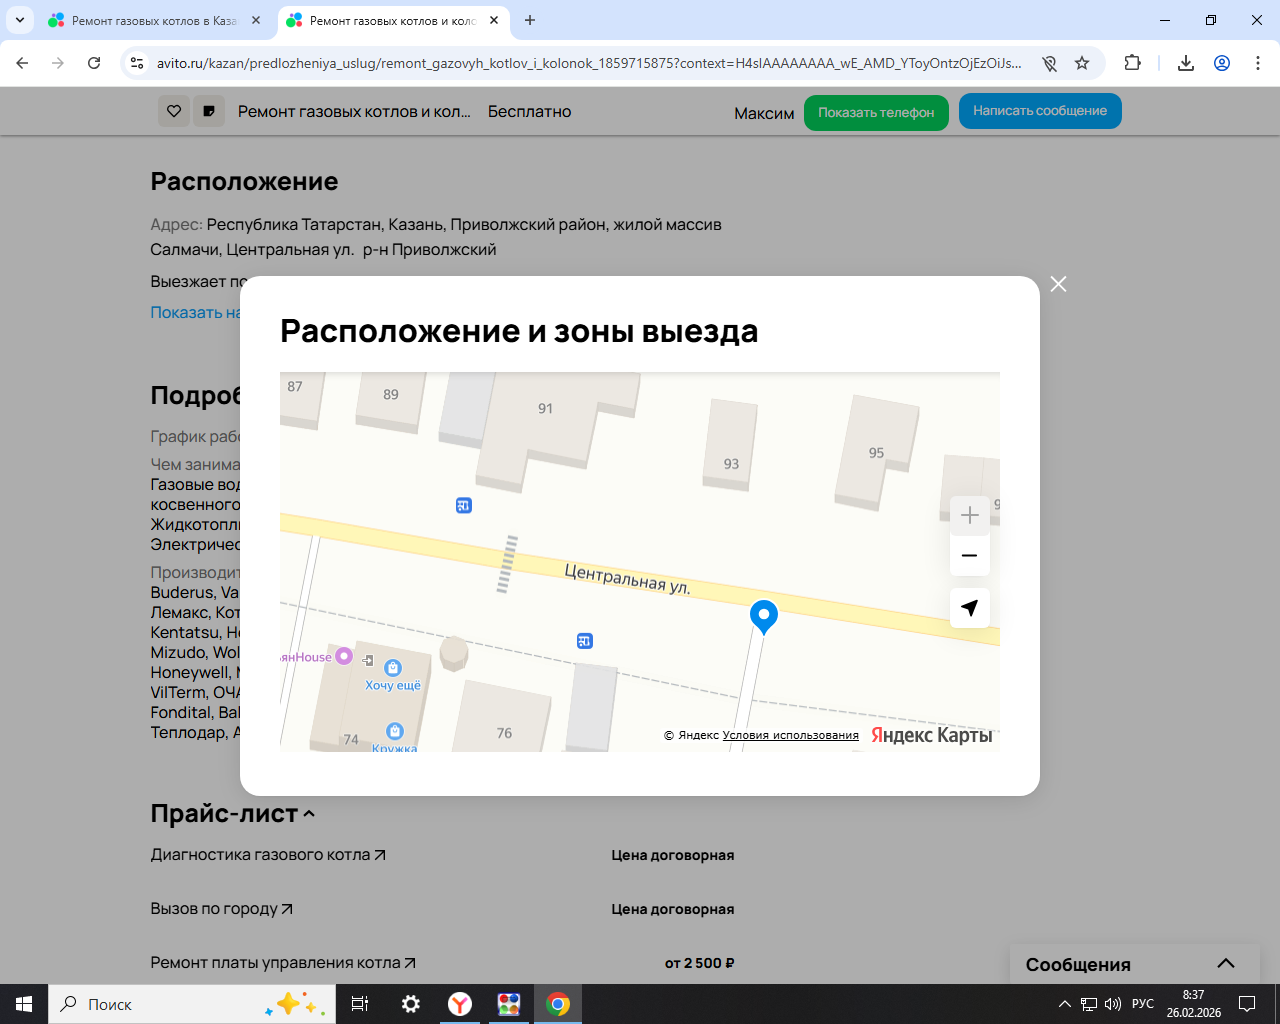Image resolution: width=1280 pixels, height=1024 pixels.
Task: Open Yandex Browser from the taskbar
Action: pos(460,1004)
